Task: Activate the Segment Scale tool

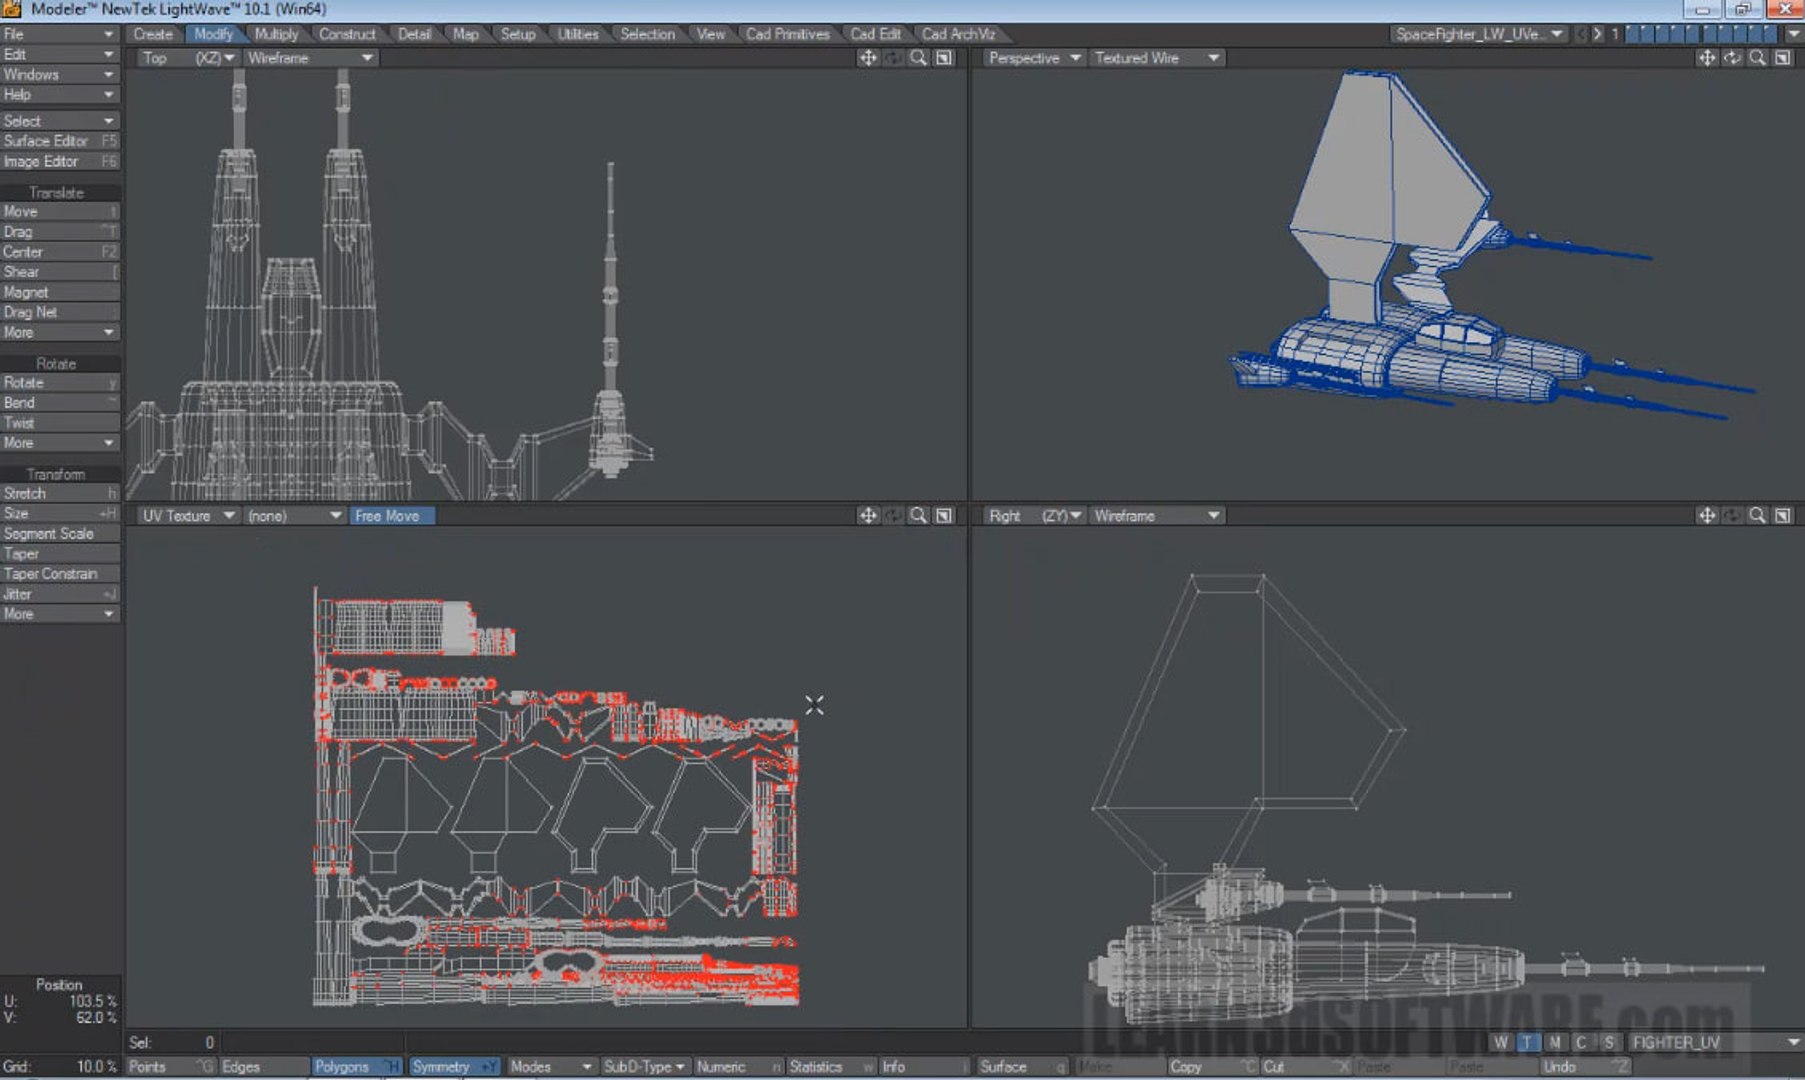Action: (x=60, y=534)
